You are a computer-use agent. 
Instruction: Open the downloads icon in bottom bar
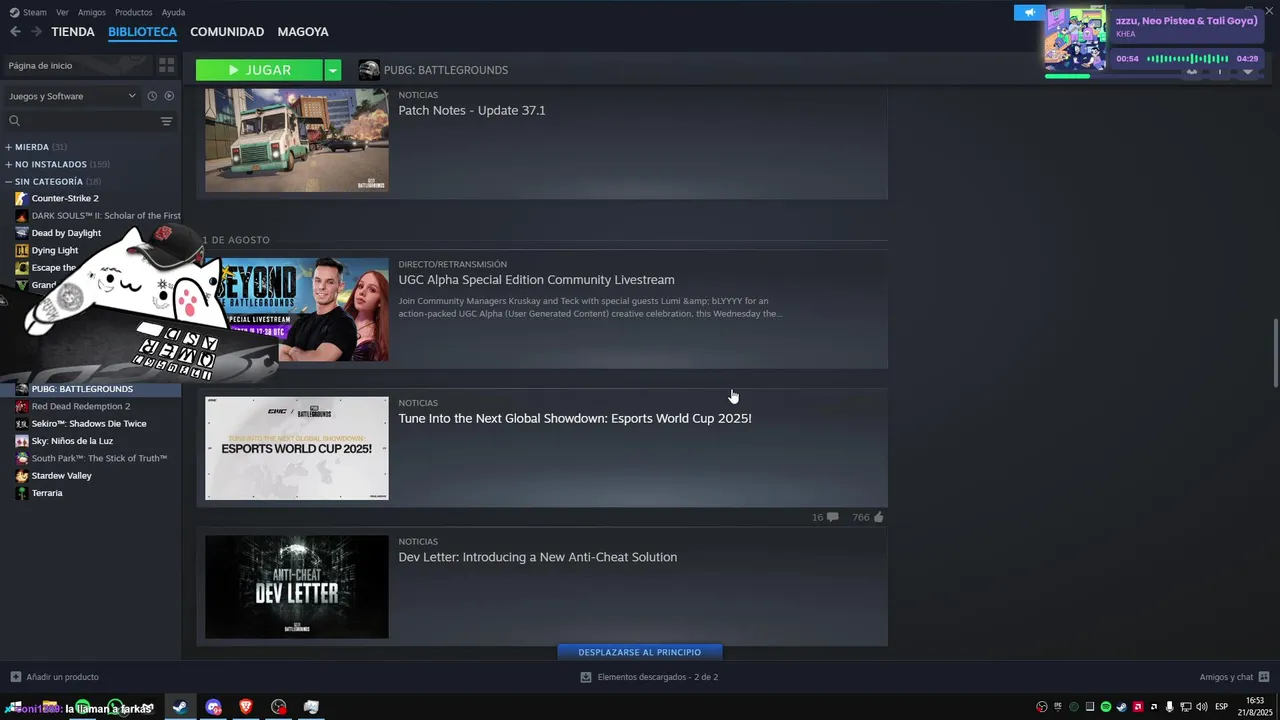tap(586, 677)
